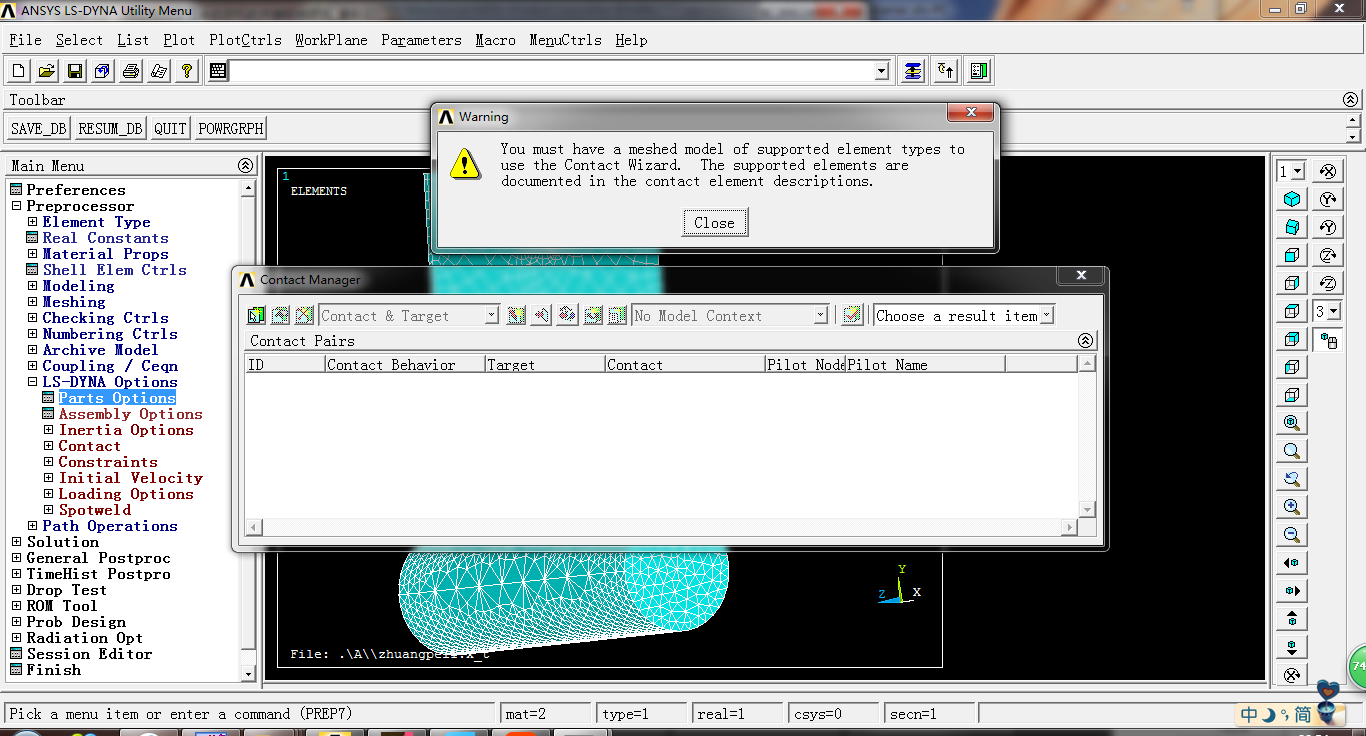The image size is (1366, 736).
Task: Click the delete contact pairs icon
Action: (x=305, y=316)
